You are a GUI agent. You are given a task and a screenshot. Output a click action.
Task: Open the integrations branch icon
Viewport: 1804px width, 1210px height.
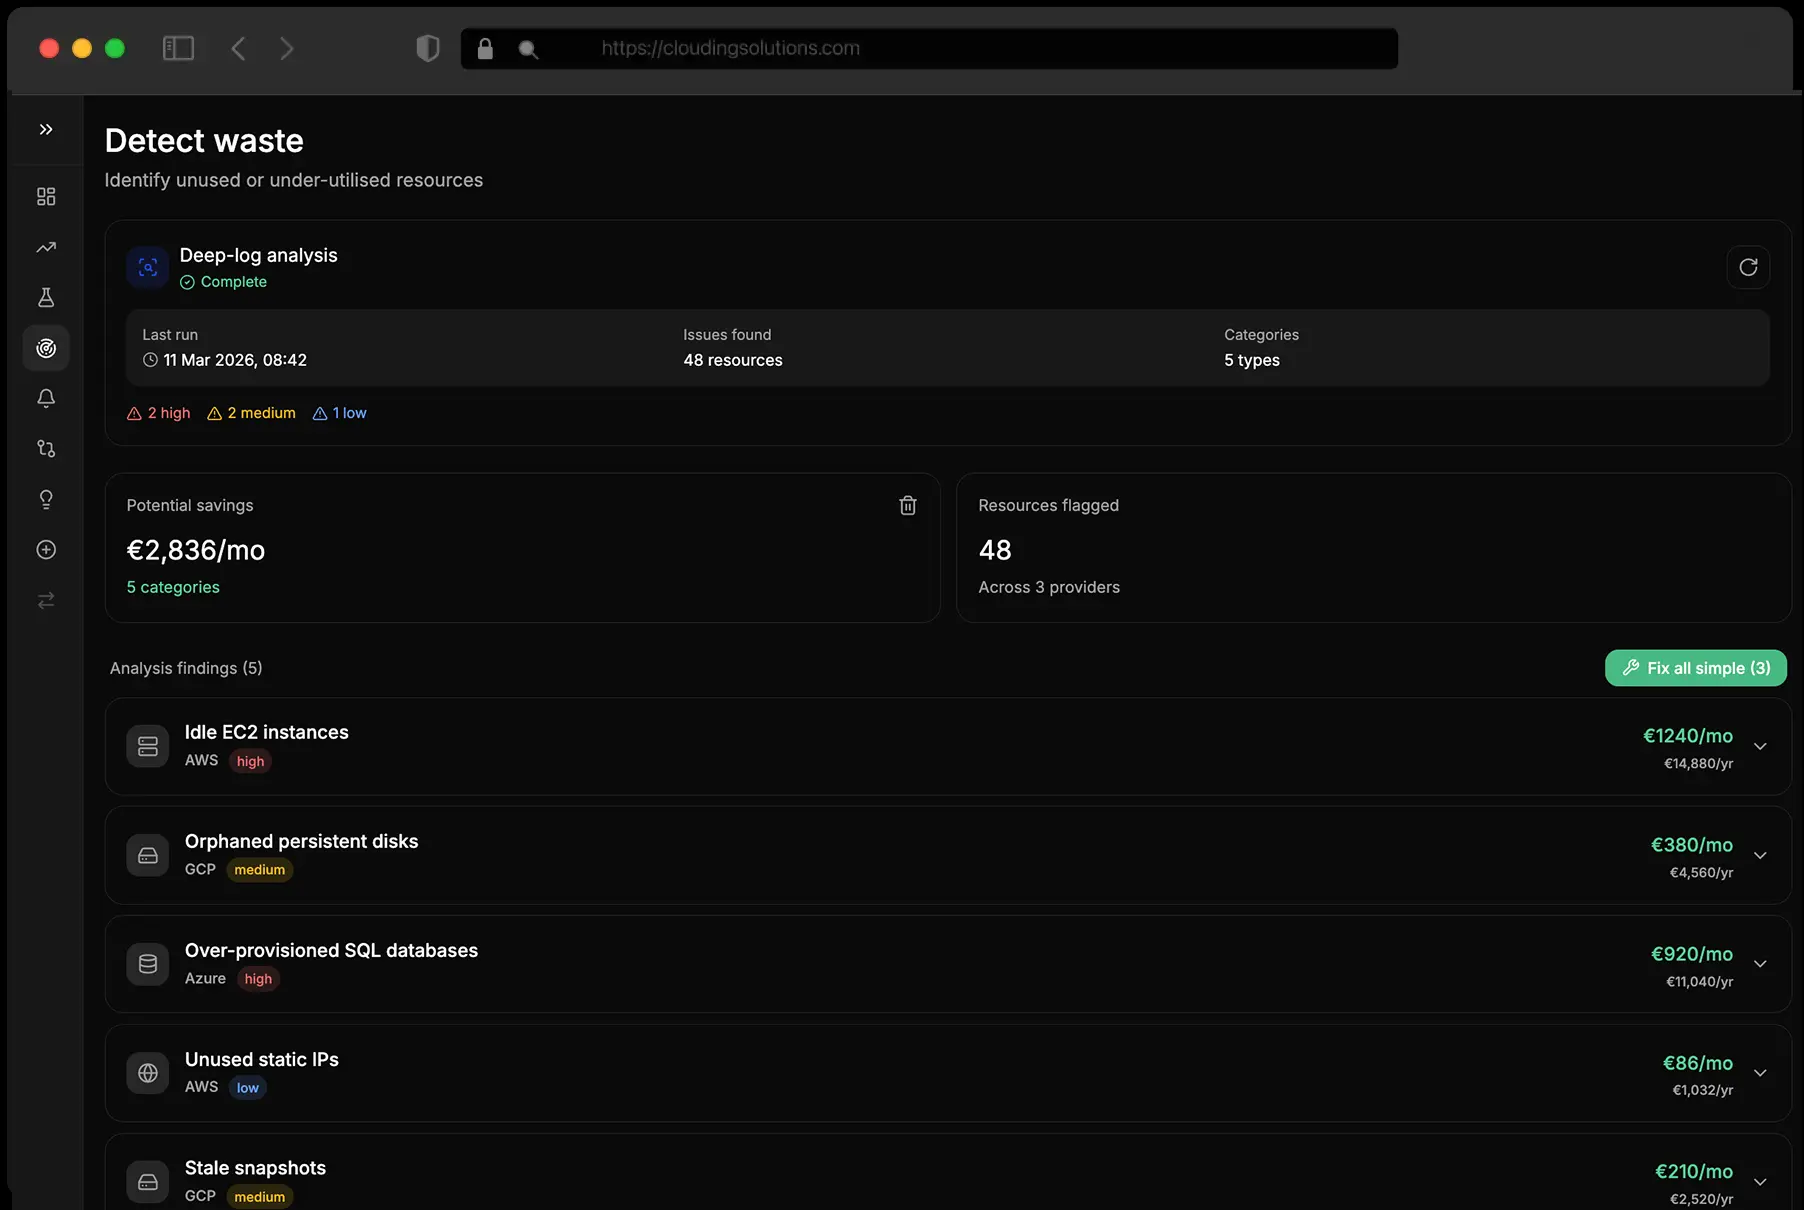pyautogui.click(x=46, y=449)
